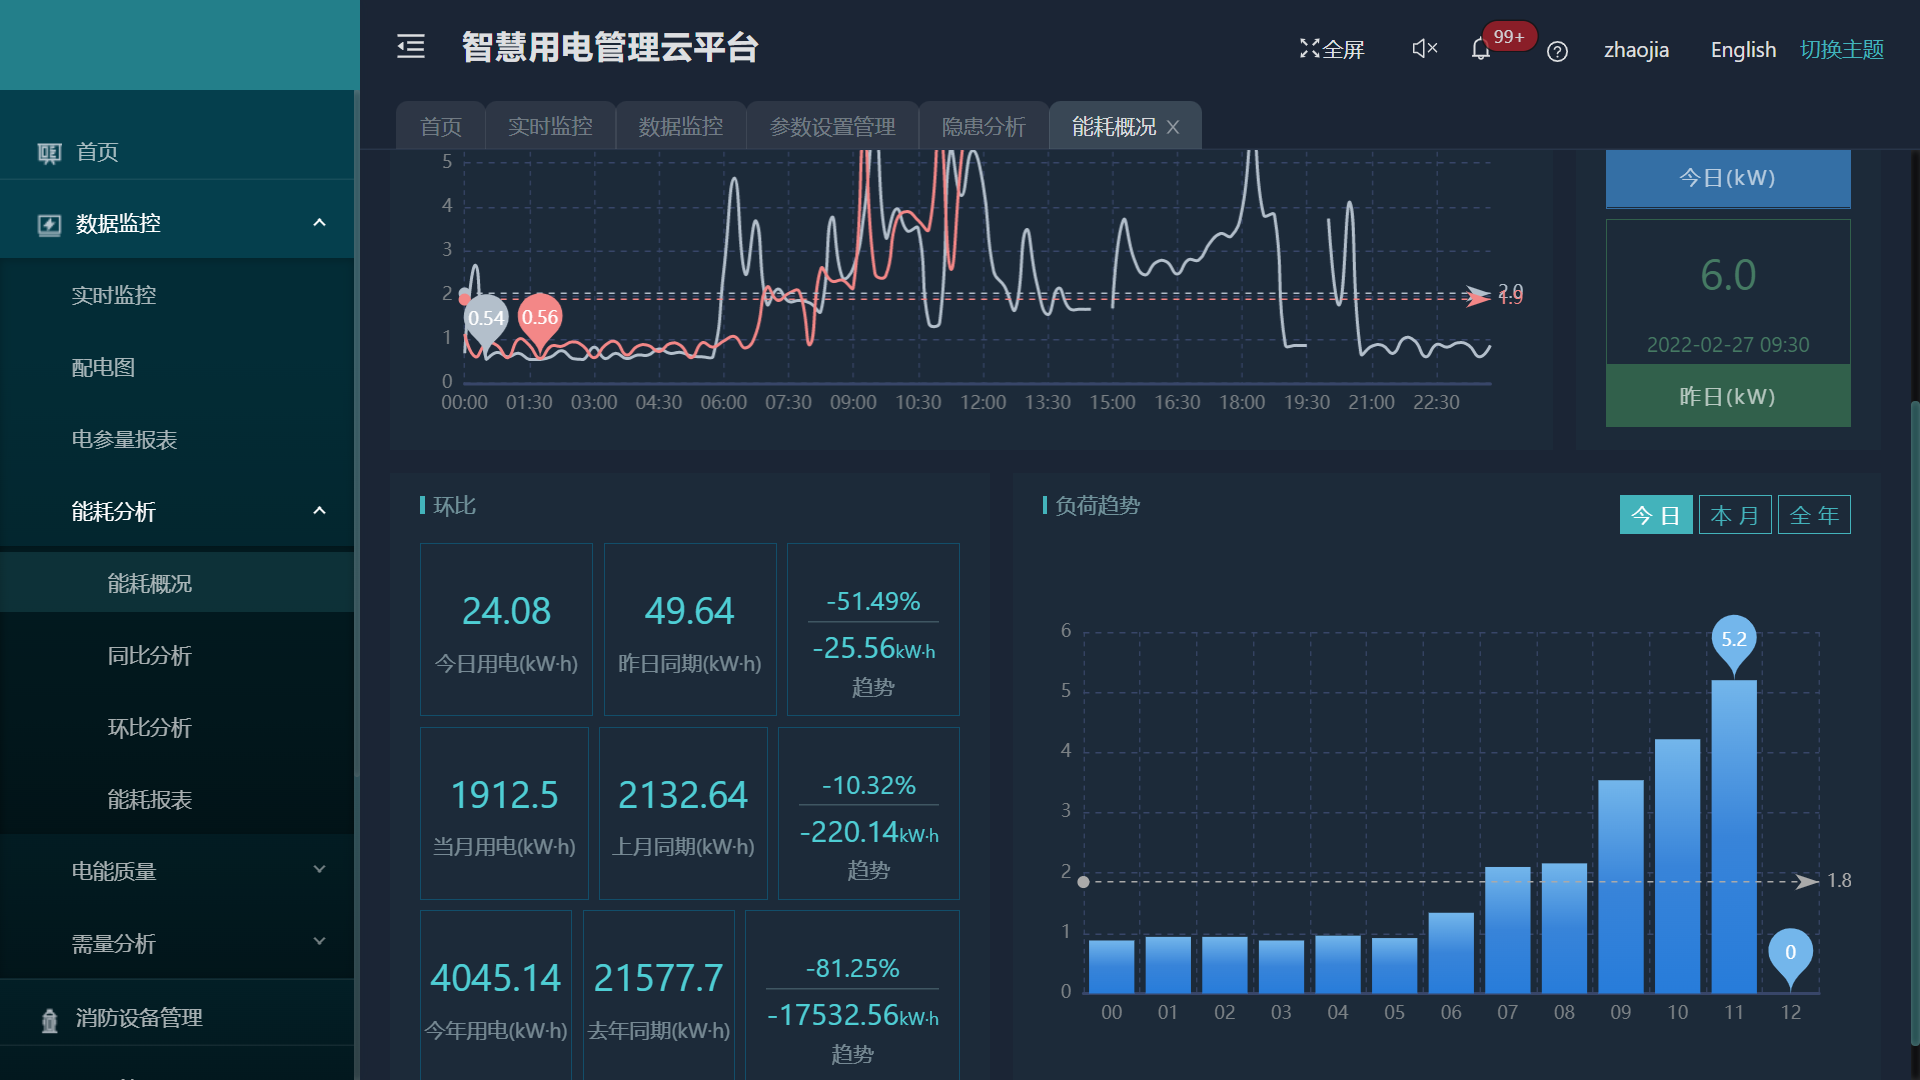1920x1080 pixels.
Task: Click the help question mark icon
Action: [x=1557, y=51]
